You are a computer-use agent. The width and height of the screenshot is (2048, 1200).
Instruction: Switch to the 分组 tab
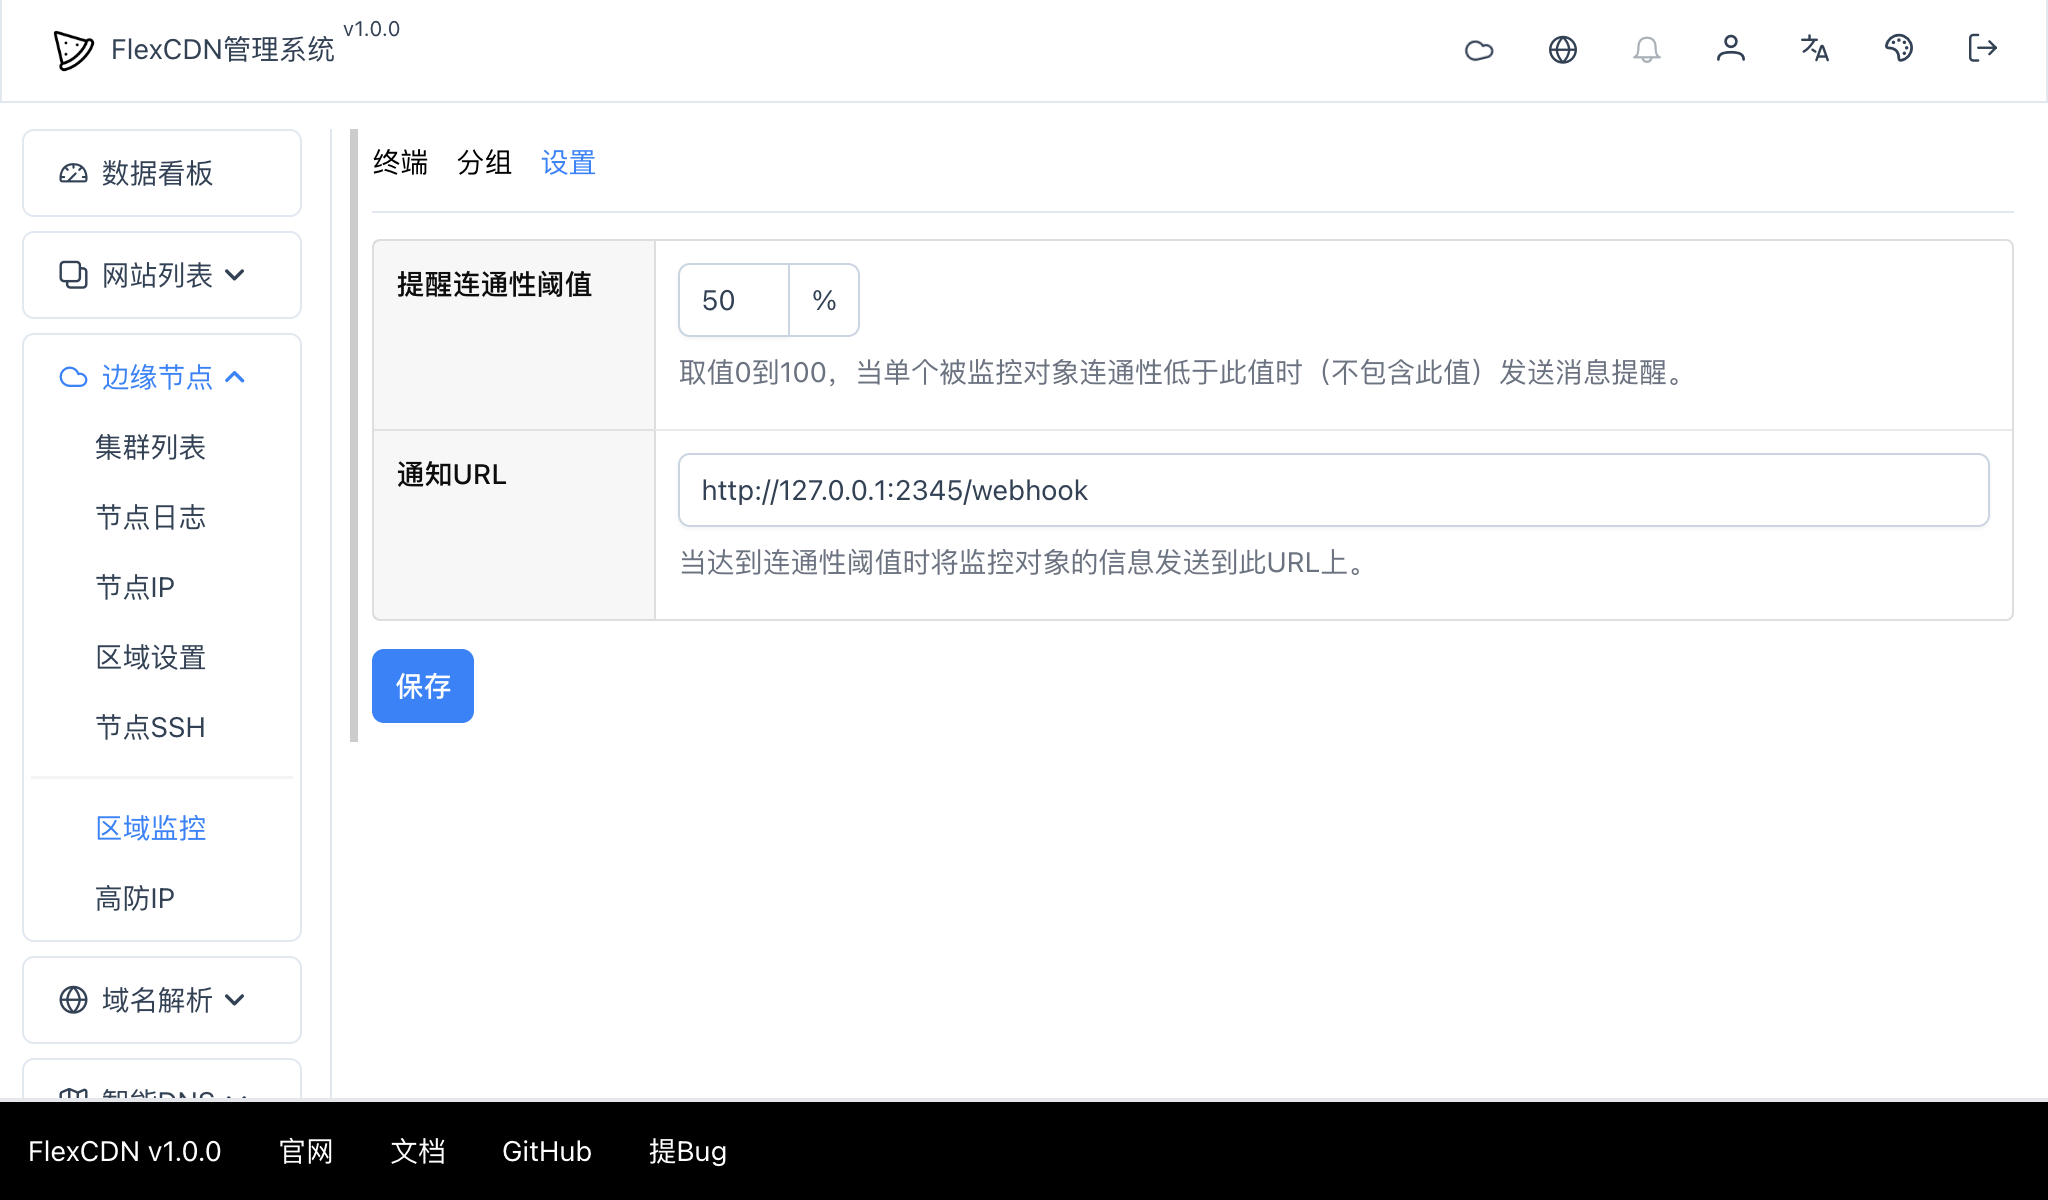tap(484, 162)
